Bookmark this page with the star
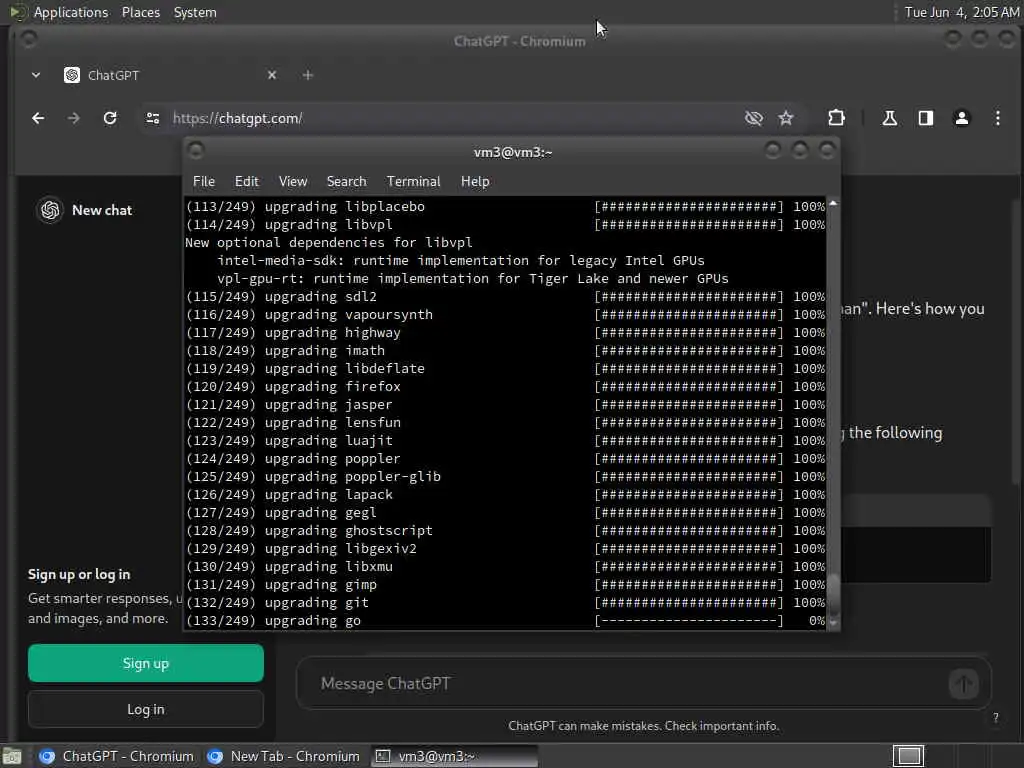The height and width of the screenshot is (768, 1024). click(786, 118)
